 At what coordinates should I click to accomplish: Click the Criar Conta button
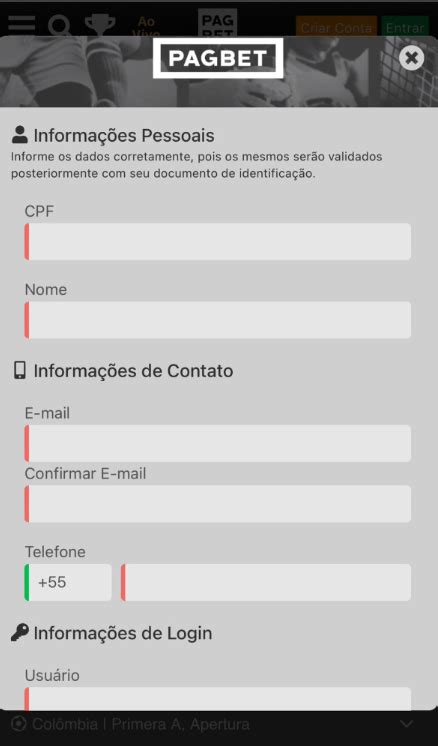click(336, 28)
